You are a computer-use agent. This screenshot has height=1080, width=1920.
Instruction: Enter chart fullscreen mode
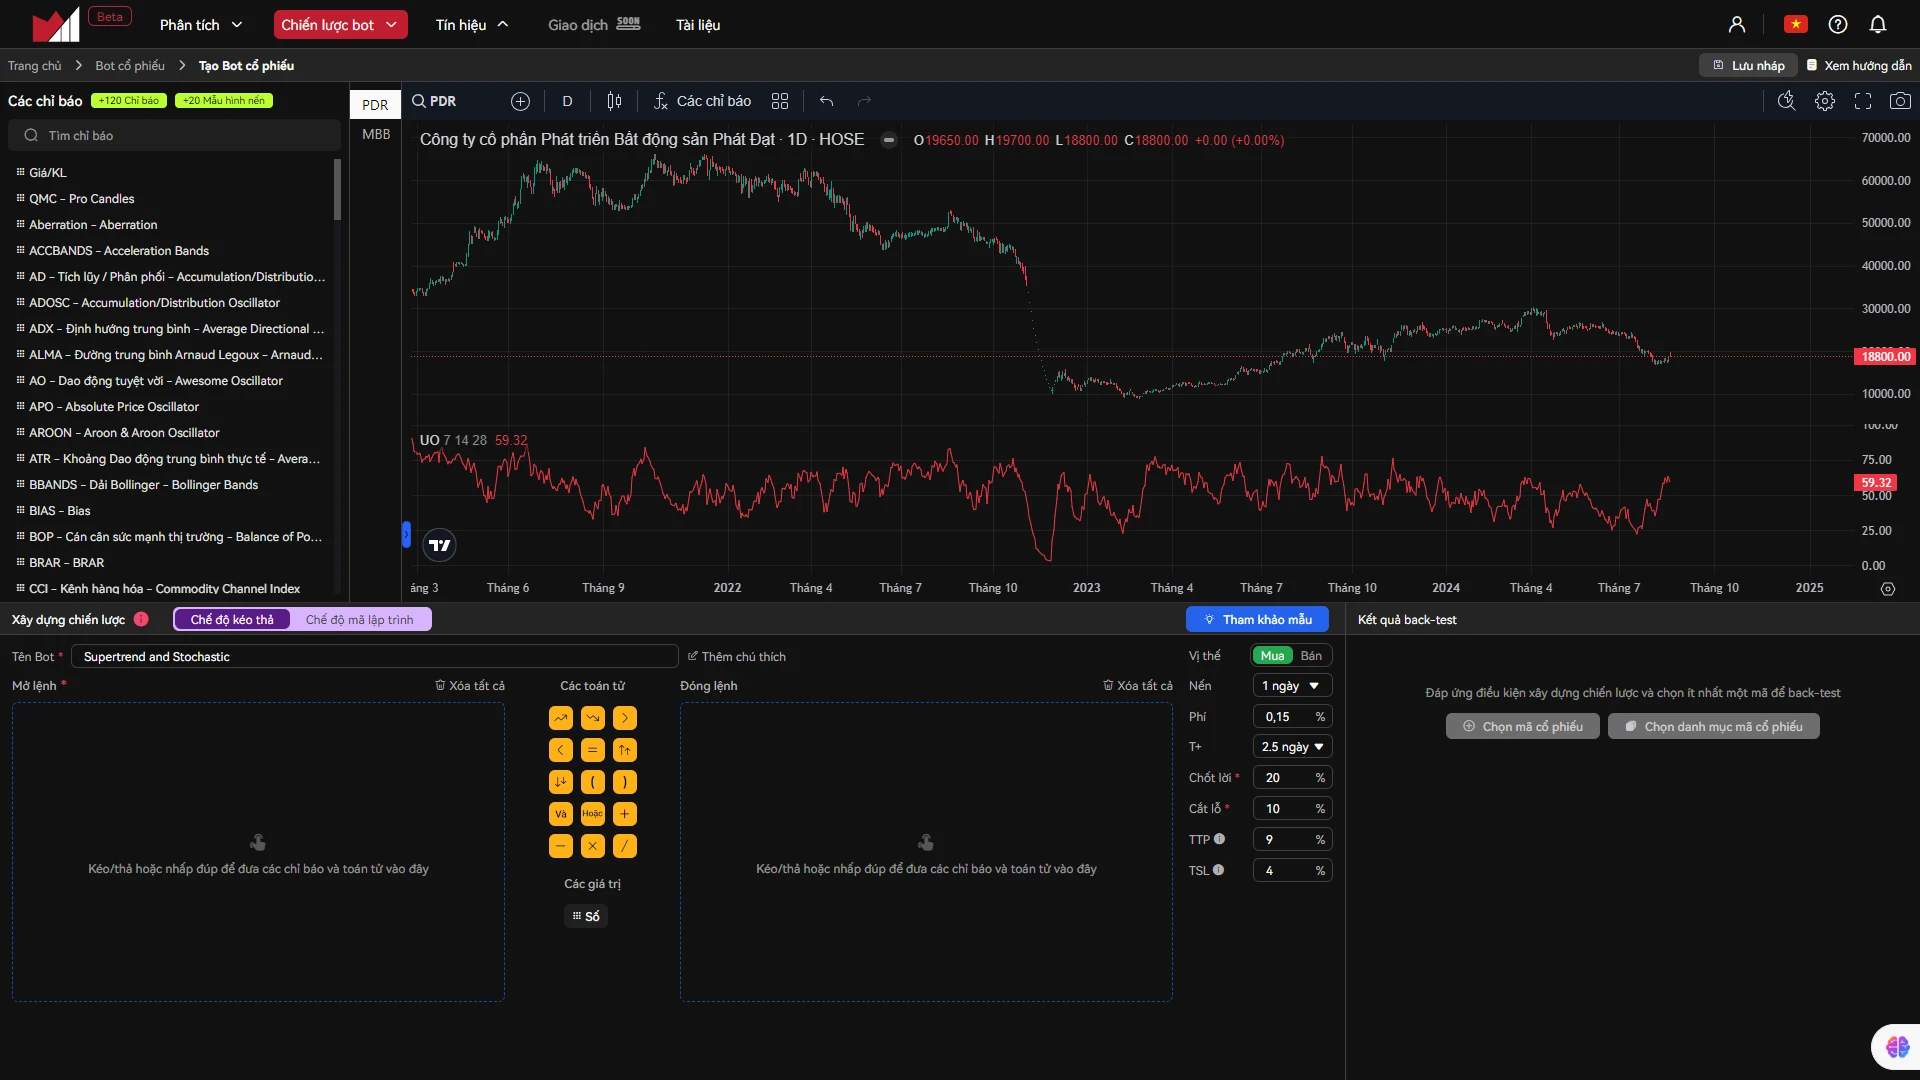coord(1863,101)
